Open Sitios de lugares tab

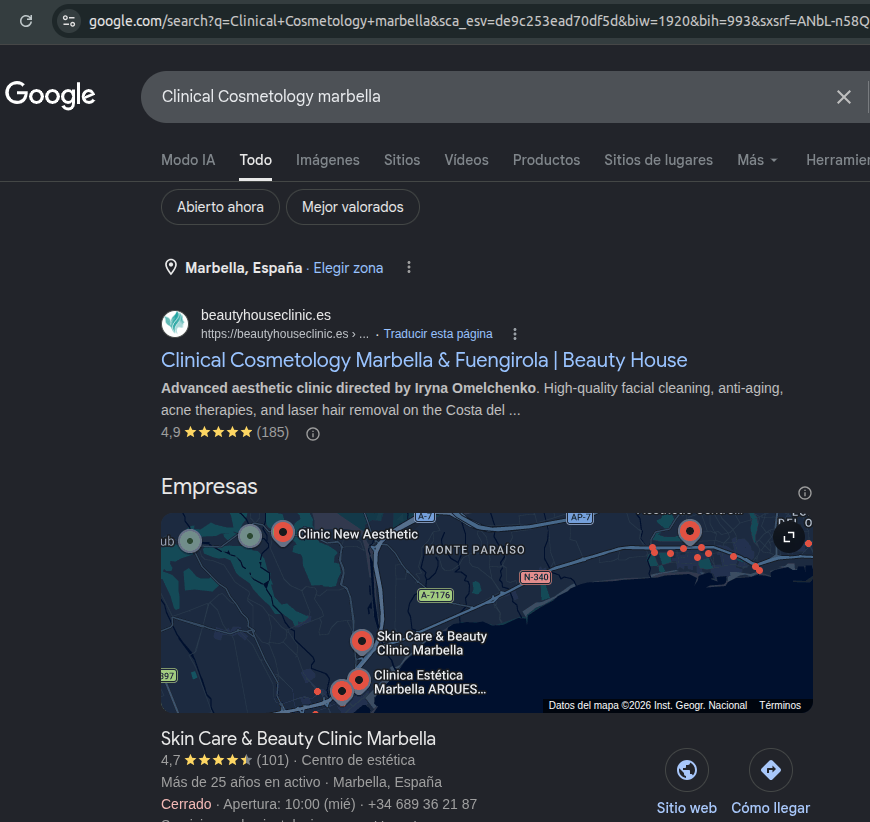[658, 160]
